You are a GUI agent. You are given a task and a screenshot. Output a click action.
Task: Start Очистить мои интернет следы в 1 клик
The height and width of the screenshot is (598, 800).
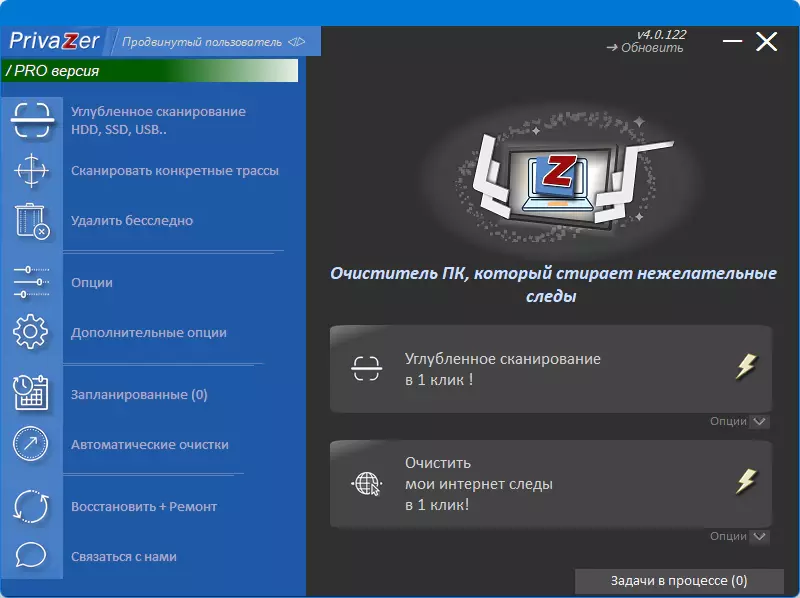click(x=551, y=484)
